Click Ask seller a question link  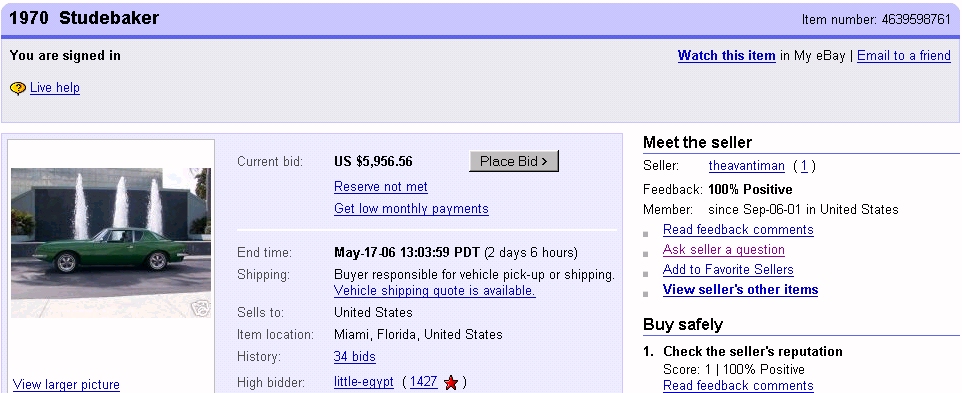point(724,250)
